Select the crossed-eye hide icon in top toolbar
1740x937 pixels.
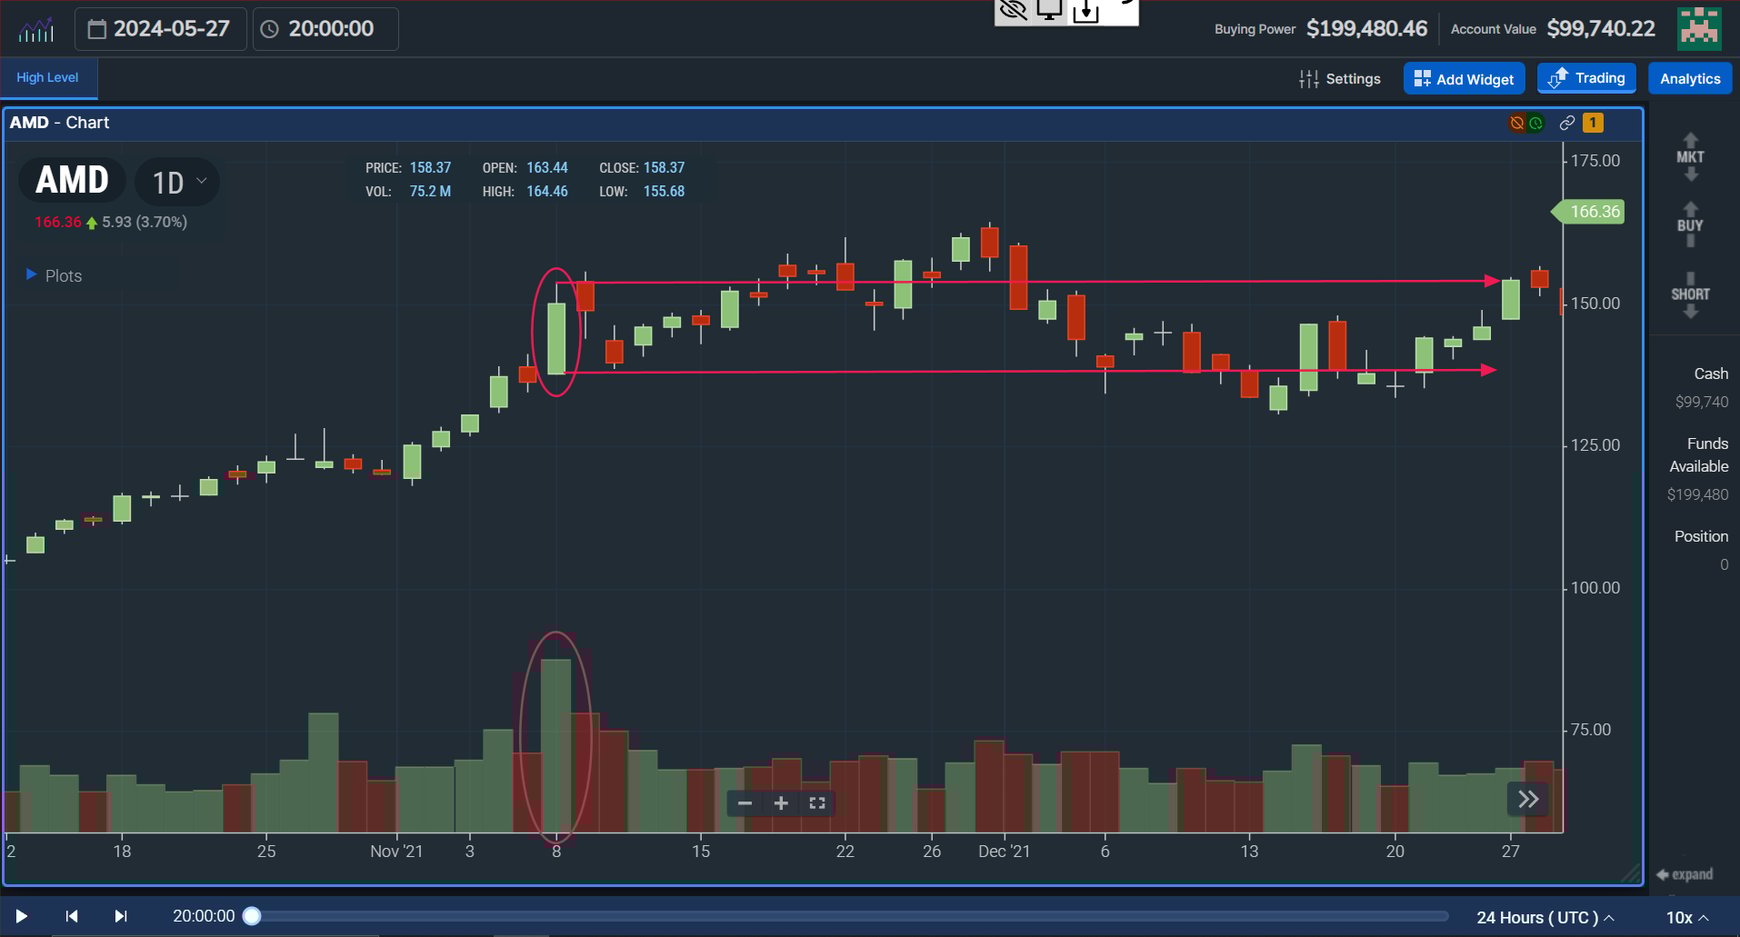[1013, 11]
